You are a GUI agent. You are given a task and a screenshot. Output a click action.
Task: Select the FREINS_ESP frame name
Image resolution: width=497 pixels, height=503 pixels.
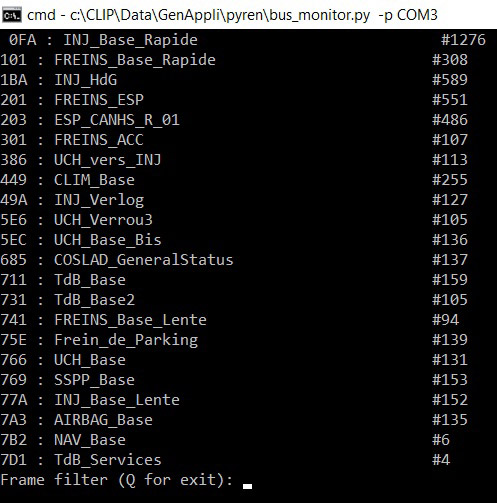[99, 101]
